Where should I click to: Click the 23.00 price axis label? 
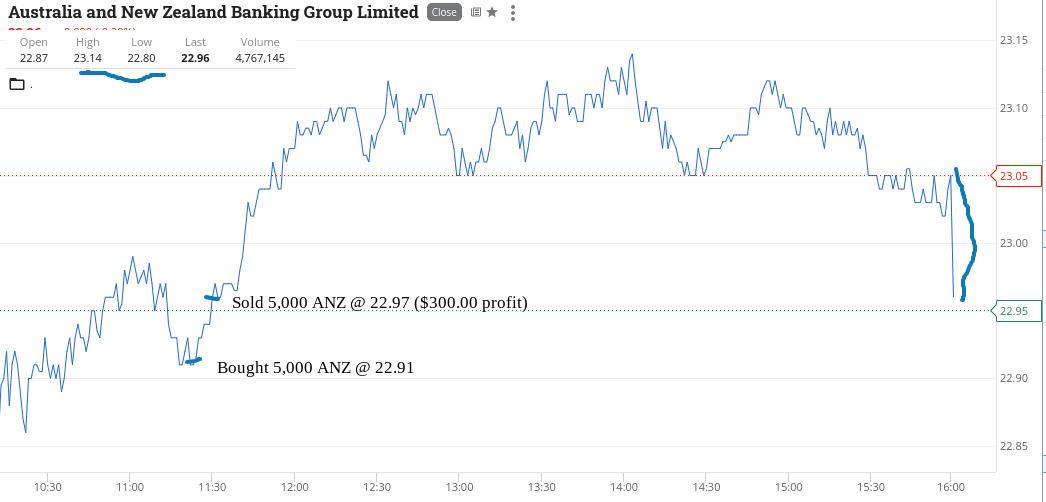1013,243
